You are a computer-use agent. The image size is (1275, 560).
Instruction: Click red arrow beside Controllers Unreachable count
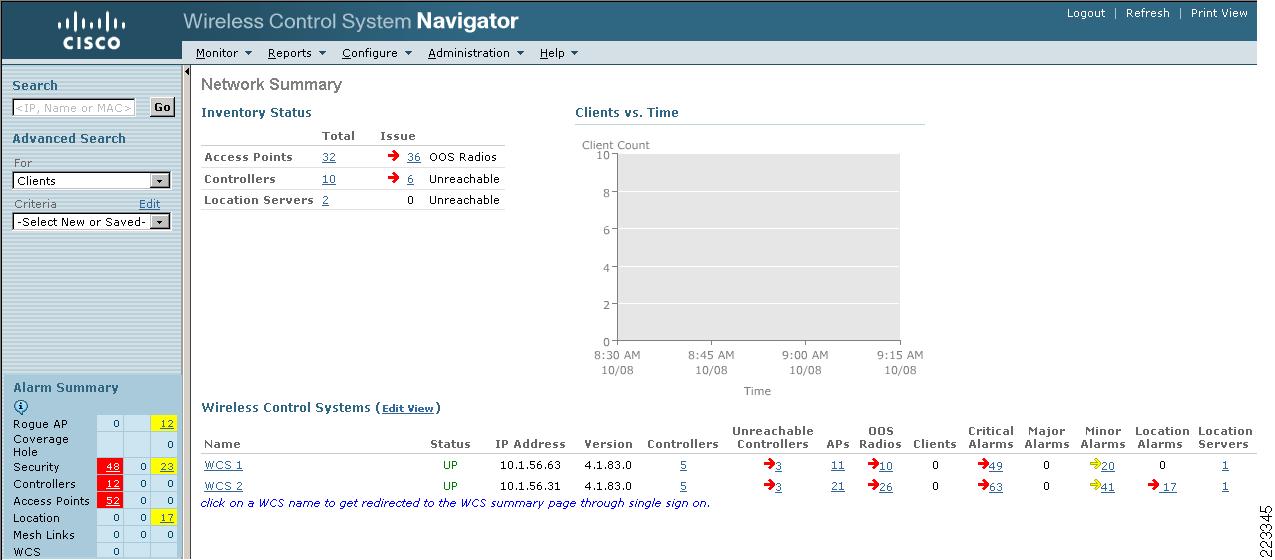[394, 179]
